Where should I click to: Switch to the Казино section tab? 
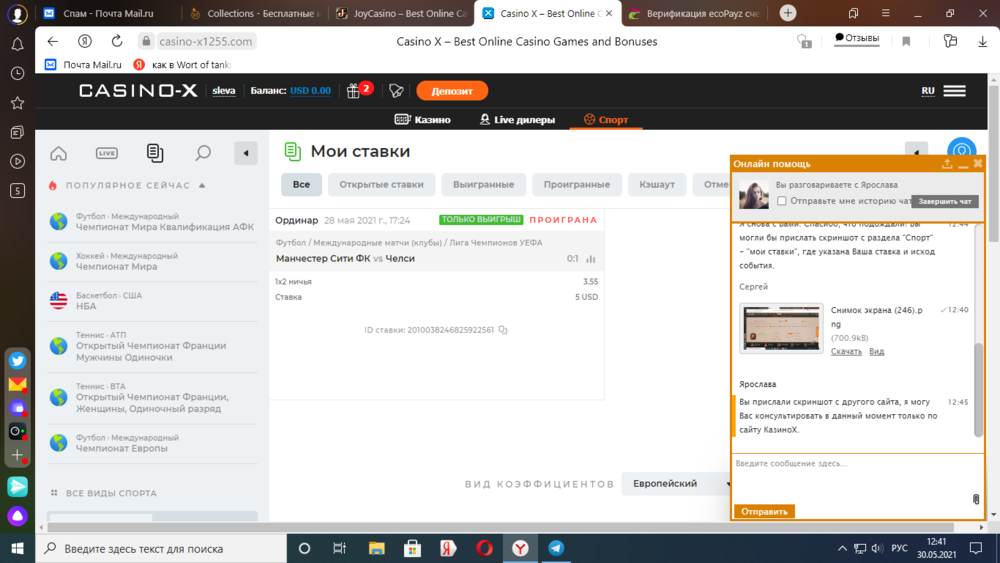(422, 119)
